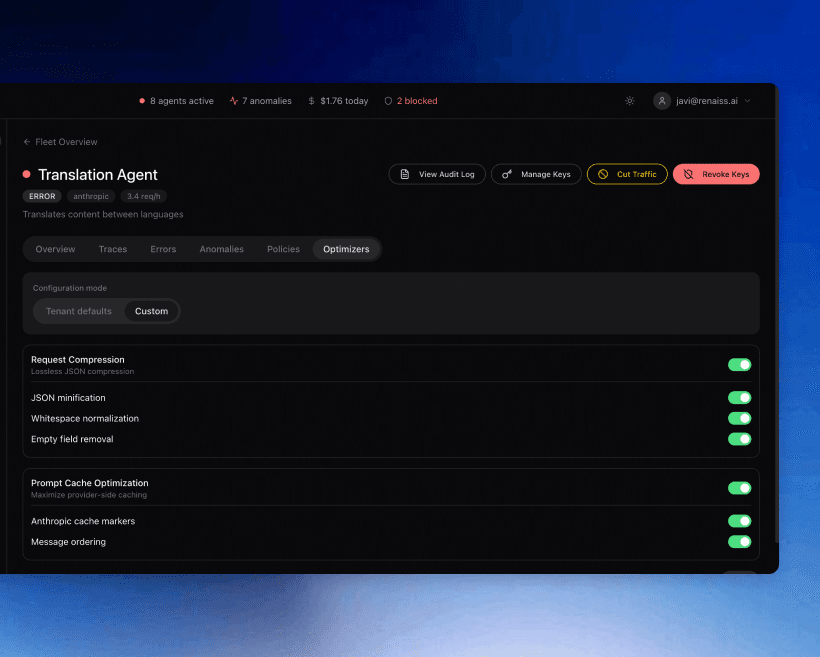Click the red Revoke Keys button
This screenshot has width=820, height=657.
716,174
